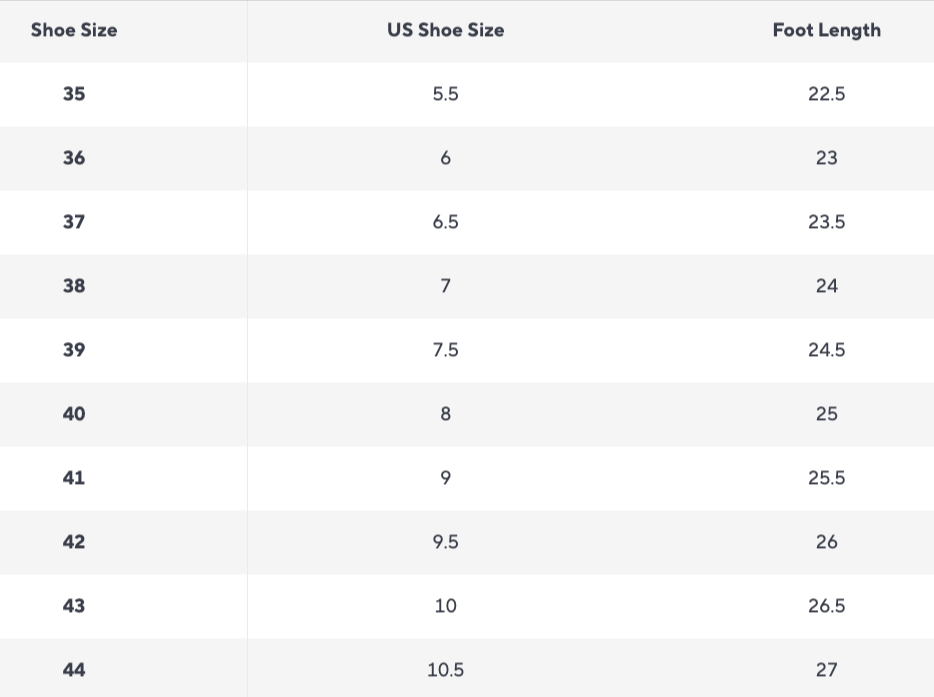
Task: Select foot length 22.5 value
Action: pos(826,94)
